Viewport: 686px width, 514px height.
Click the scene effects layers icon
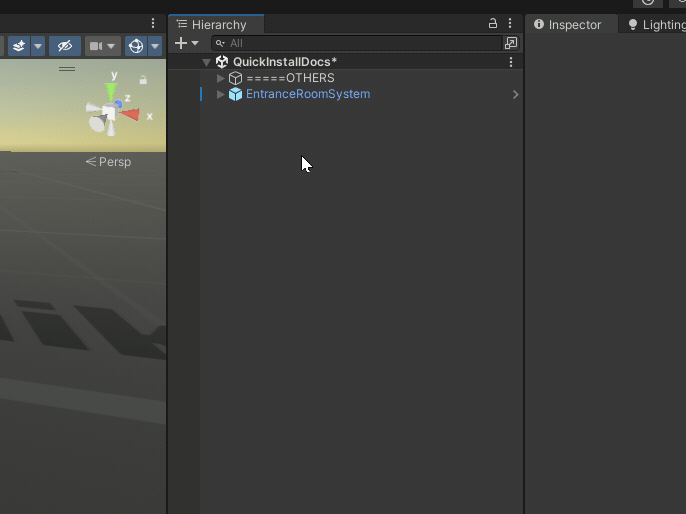[19, 46]
